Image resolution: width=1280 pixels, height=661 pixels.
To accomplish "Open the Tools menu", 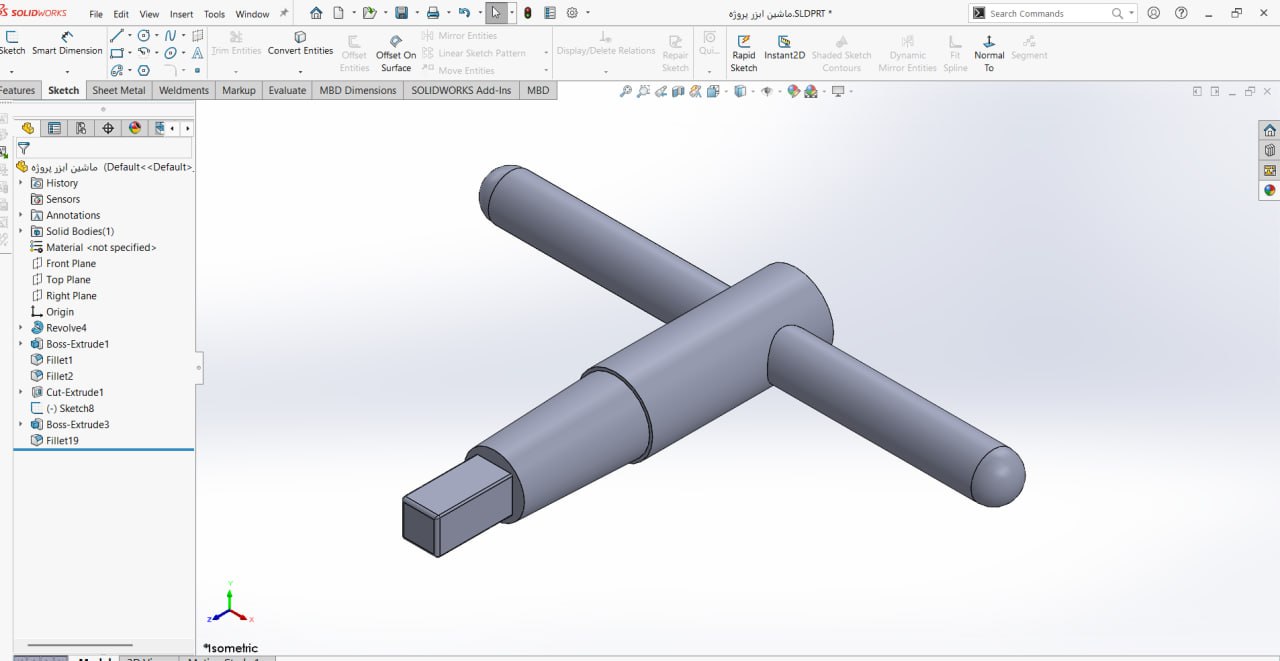I will click(x=214, y=14).
